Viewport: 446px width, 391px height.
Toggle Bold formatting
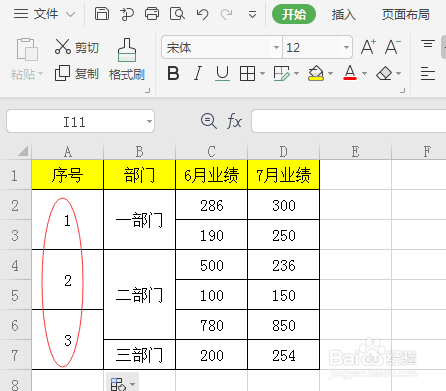coord(173,73)
